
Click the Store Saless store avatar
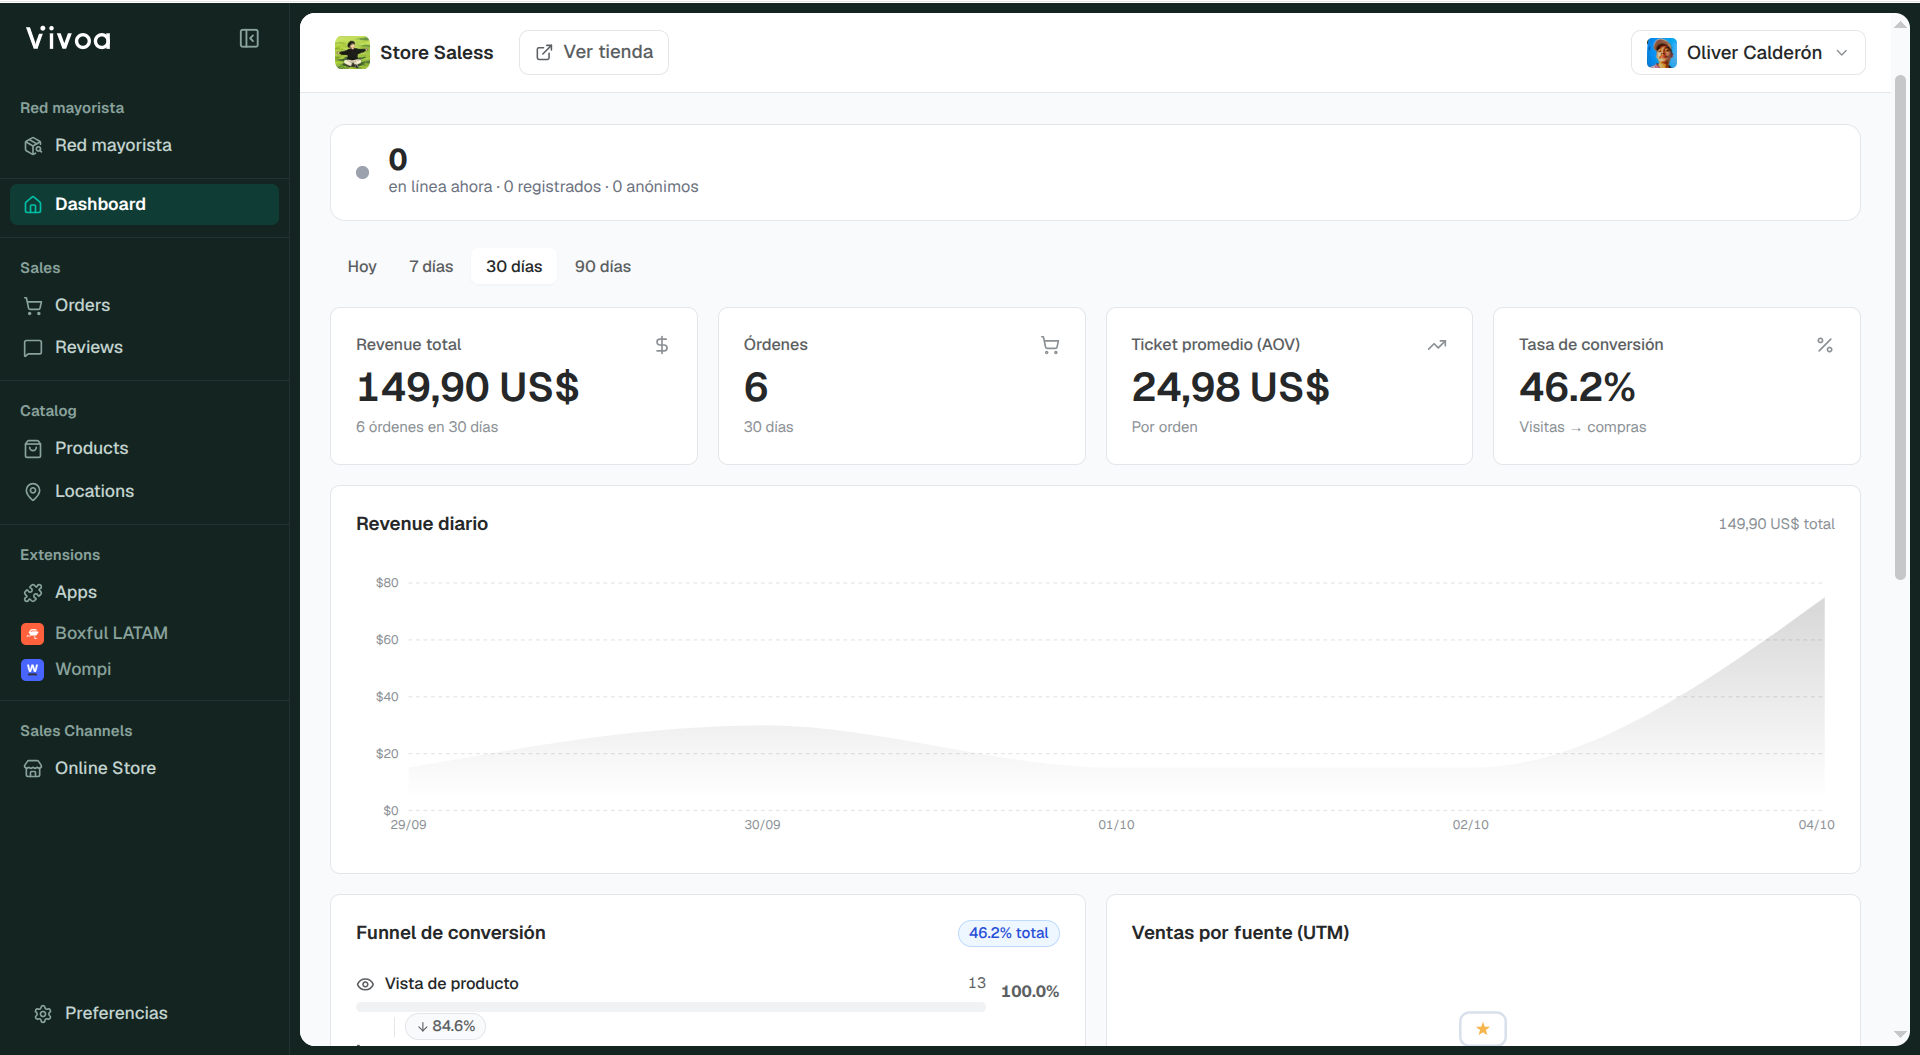pyautogui.click(x=352, y=52)
